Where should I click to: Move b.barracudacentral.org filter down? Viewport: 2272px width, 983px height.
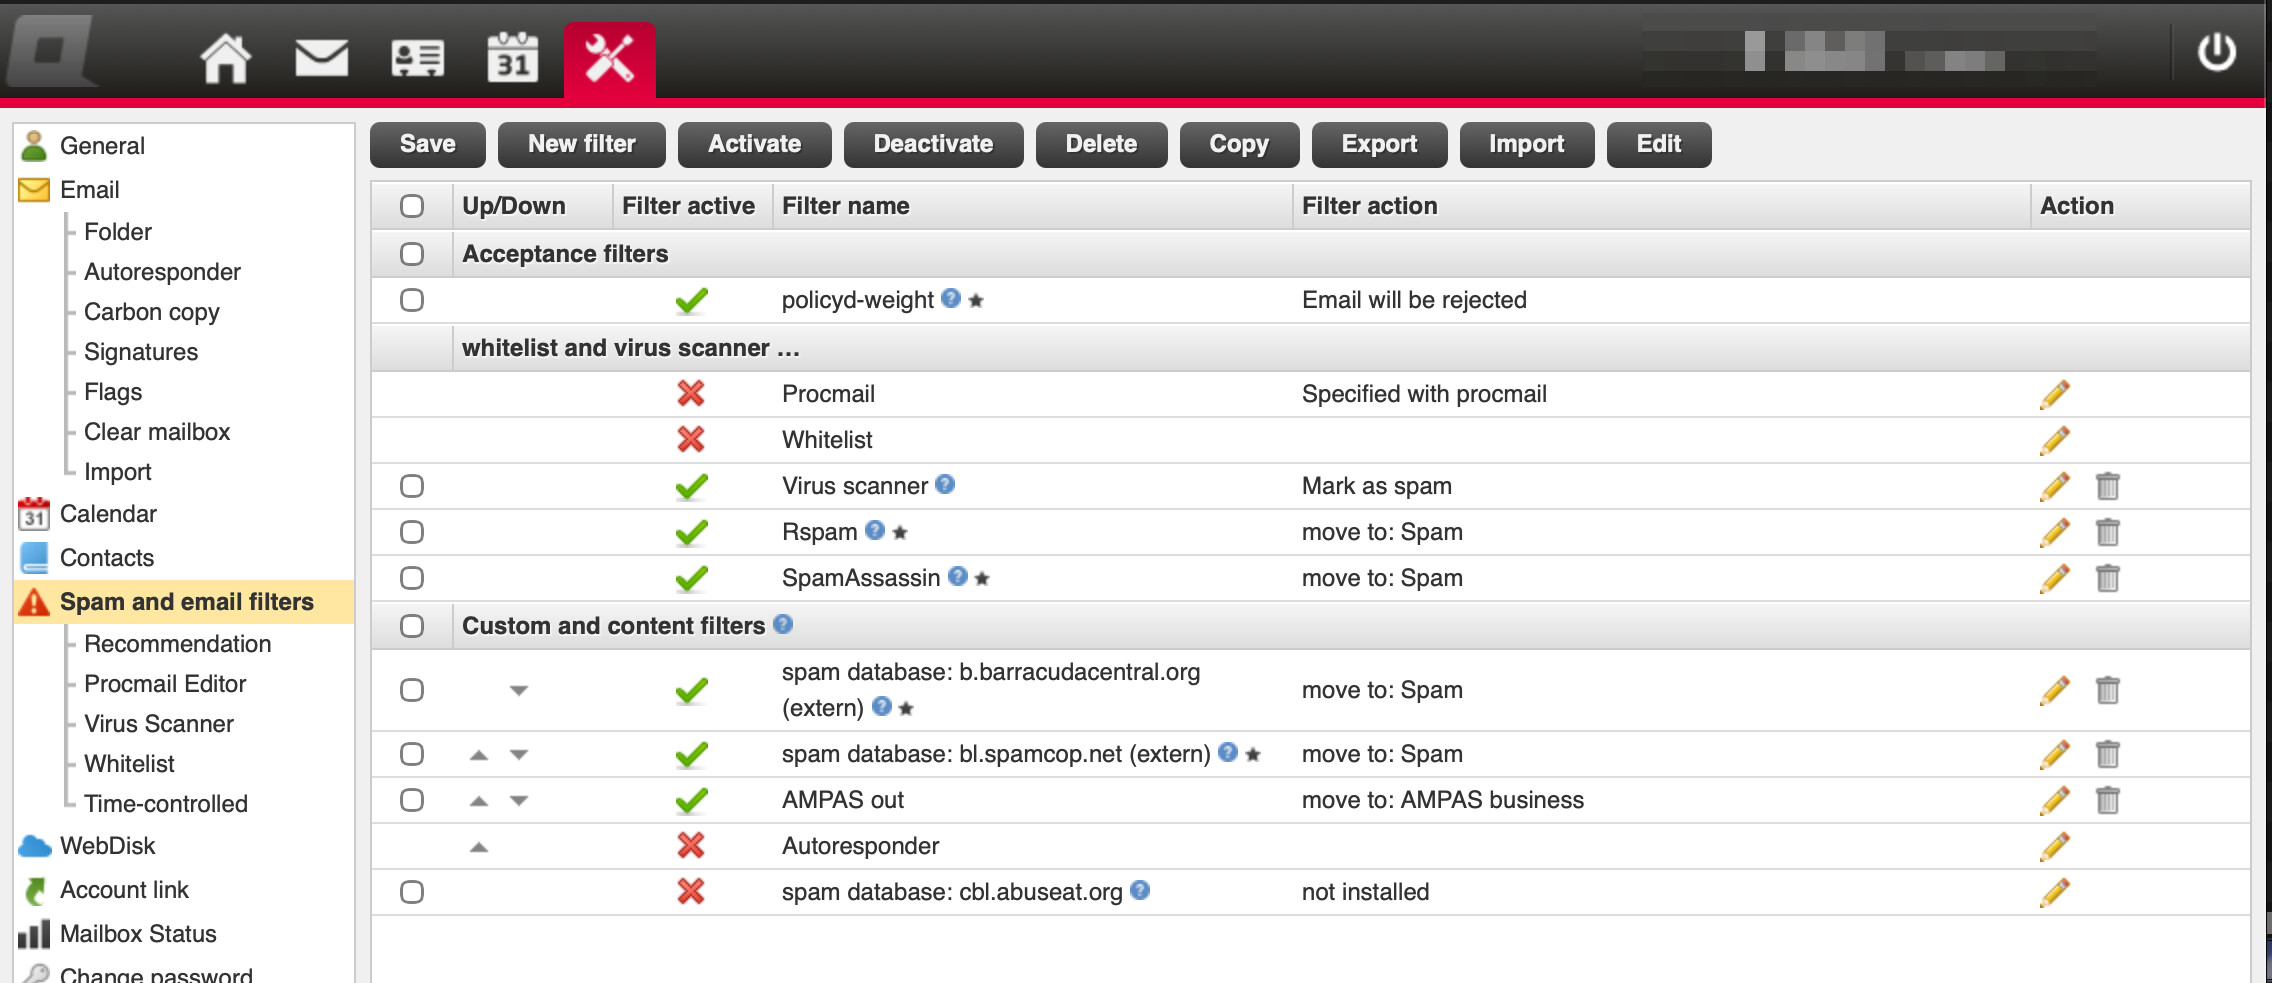pyautogui.click(x=518, y=690)
